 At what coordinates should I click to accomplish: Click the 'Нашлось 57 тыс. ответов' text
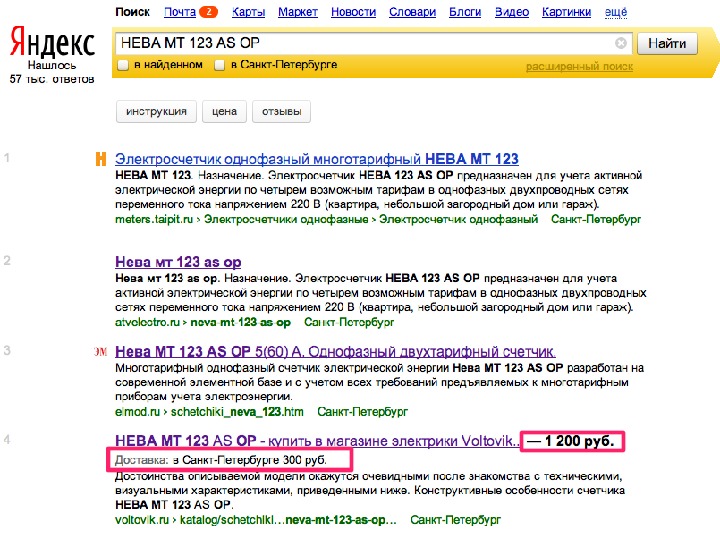coord(52,72)
